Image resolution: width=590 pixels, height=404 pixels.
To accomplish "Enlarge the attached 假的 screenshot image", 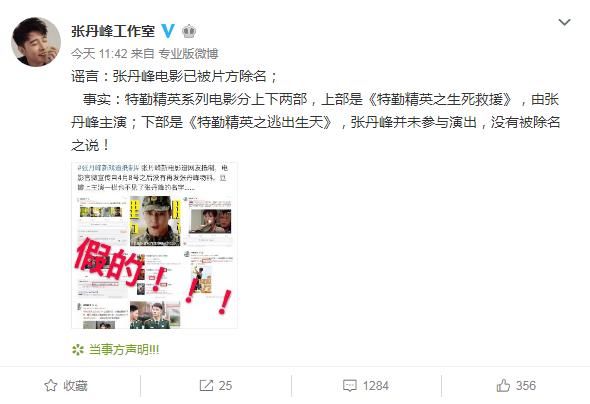I will coord(154,245).
